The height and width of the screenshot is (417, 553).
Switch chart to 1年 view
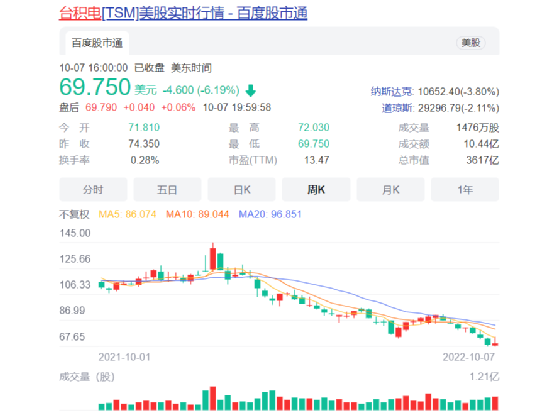[x=465, y=190]
